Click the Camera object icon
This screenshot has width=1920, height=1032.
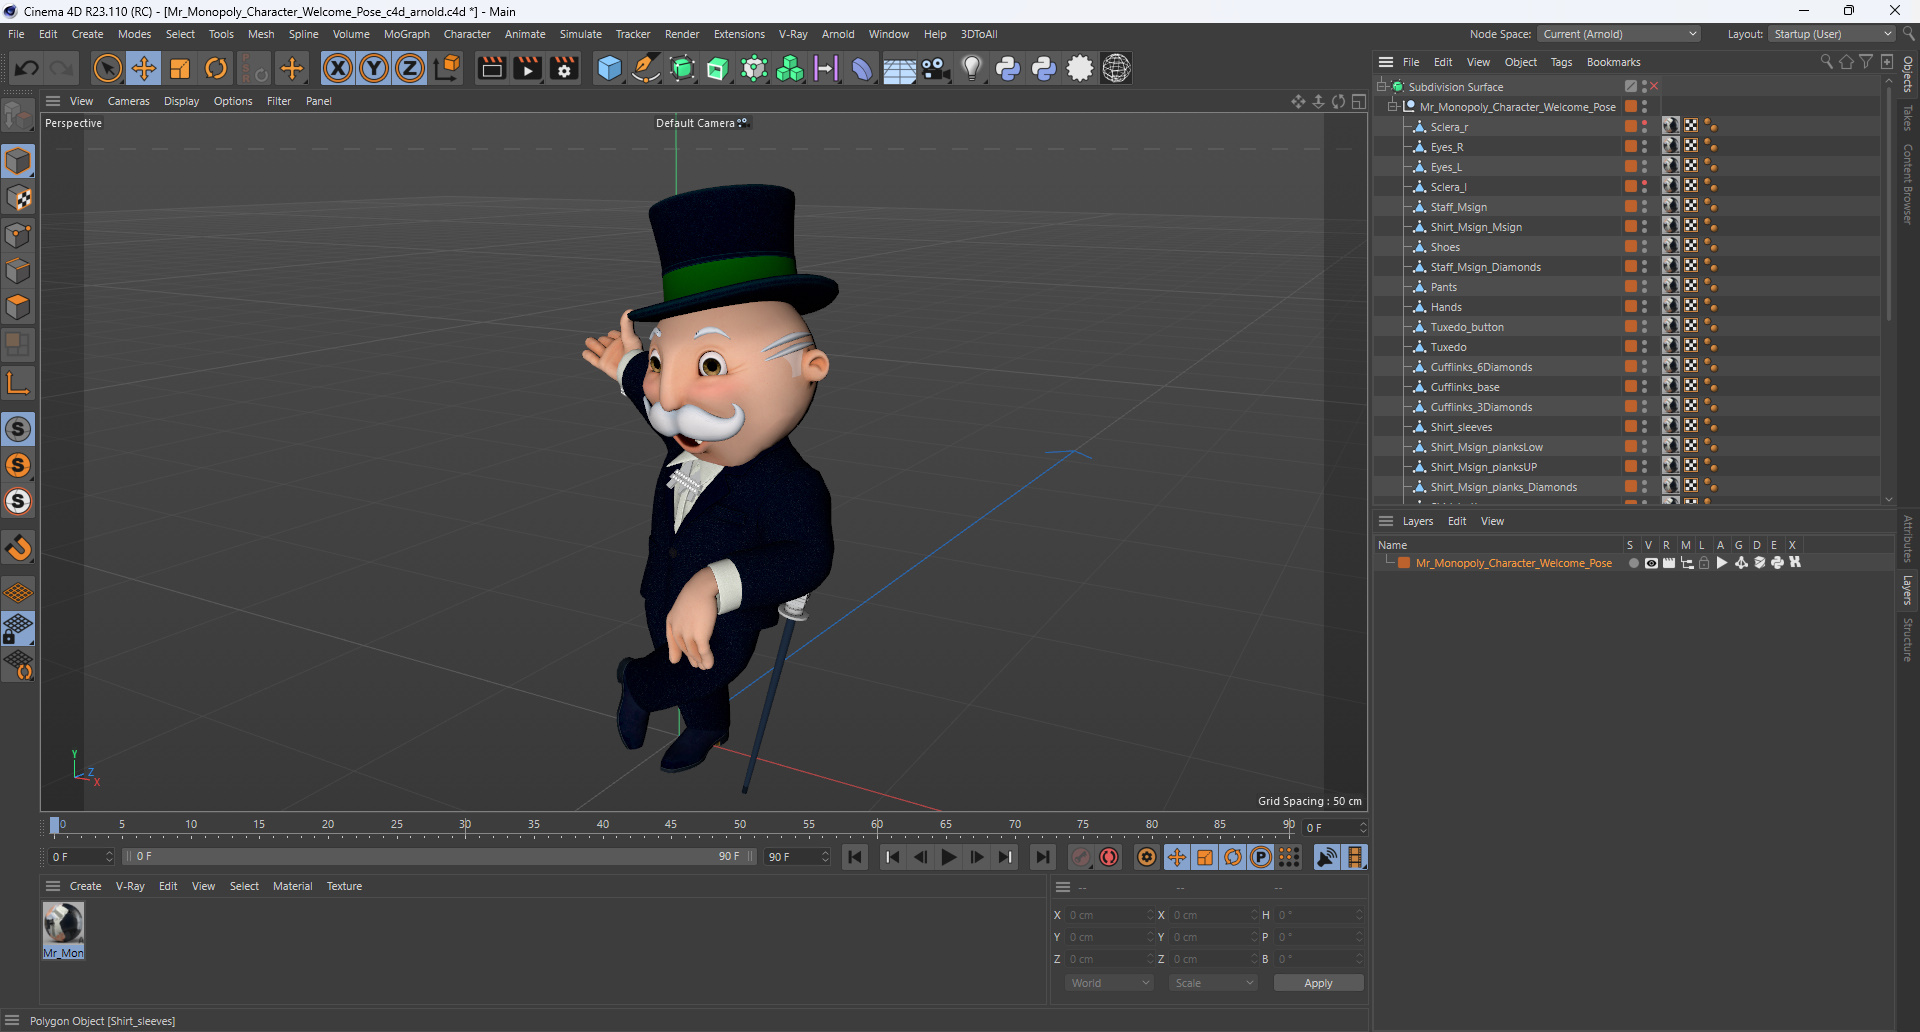[x=935, y=68]
